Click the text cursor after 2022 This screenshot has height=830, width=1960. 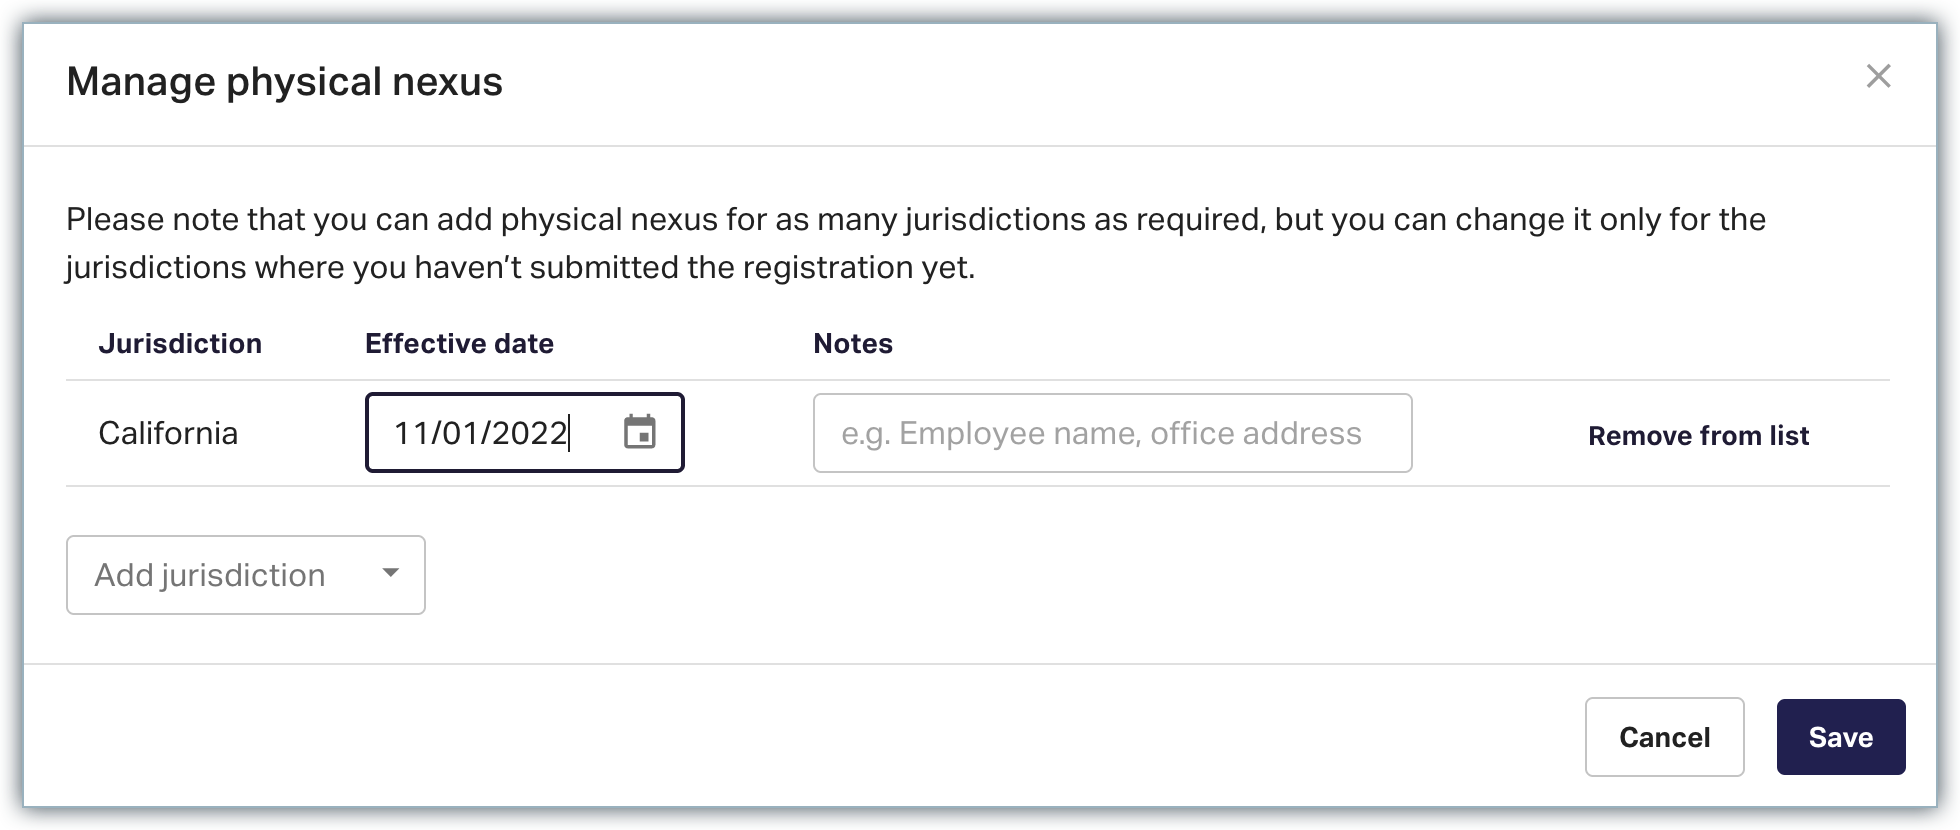pos(570,433)
